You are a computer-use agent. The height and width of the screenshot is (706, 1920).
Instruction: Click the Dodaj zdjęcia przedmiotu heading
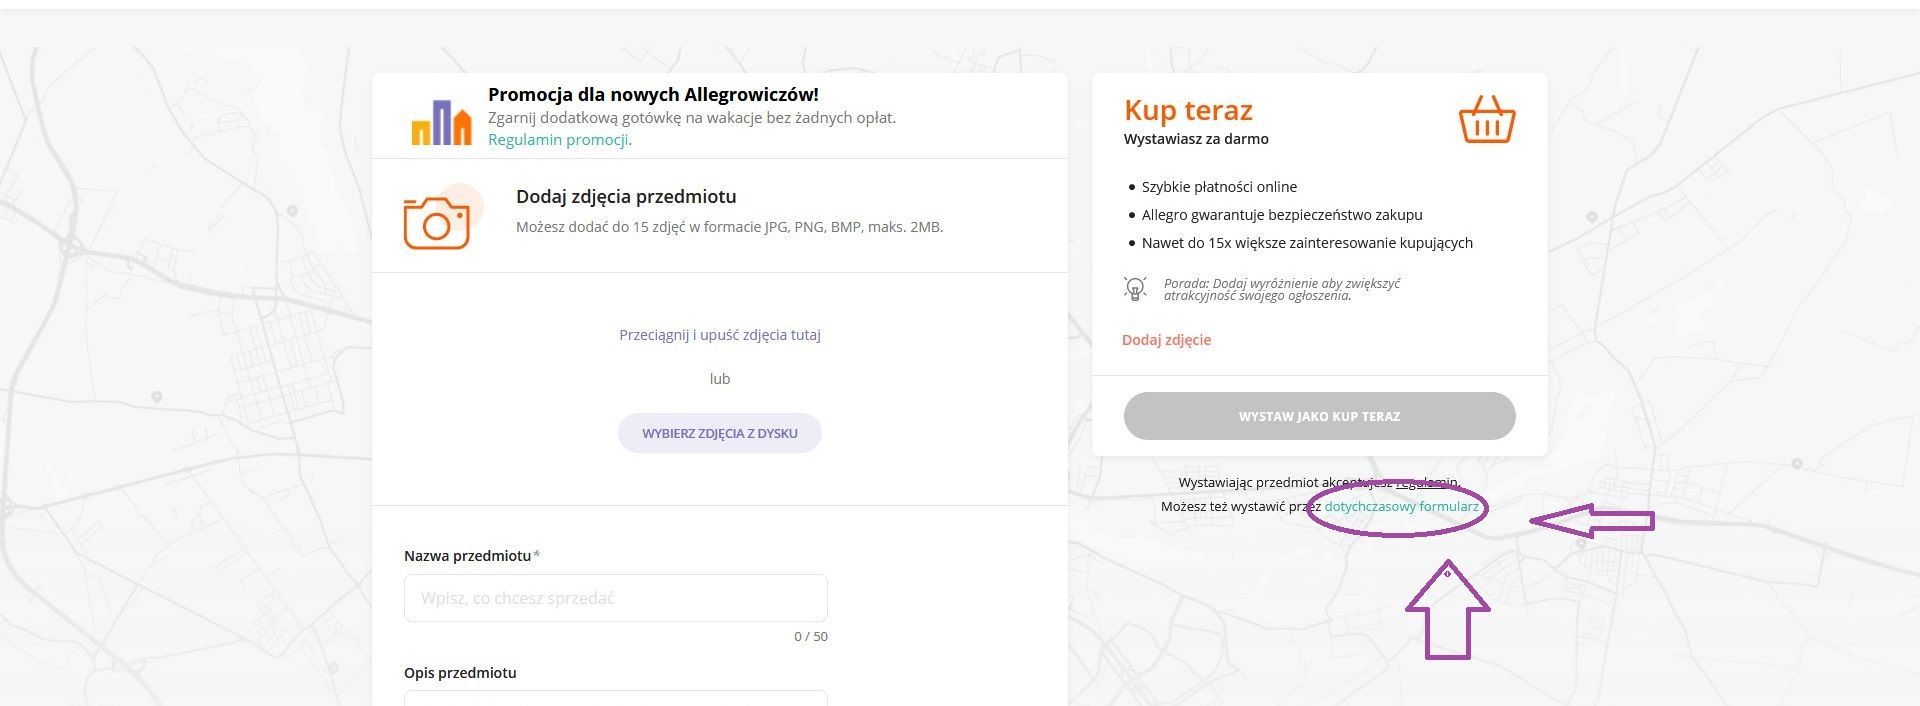626,197
